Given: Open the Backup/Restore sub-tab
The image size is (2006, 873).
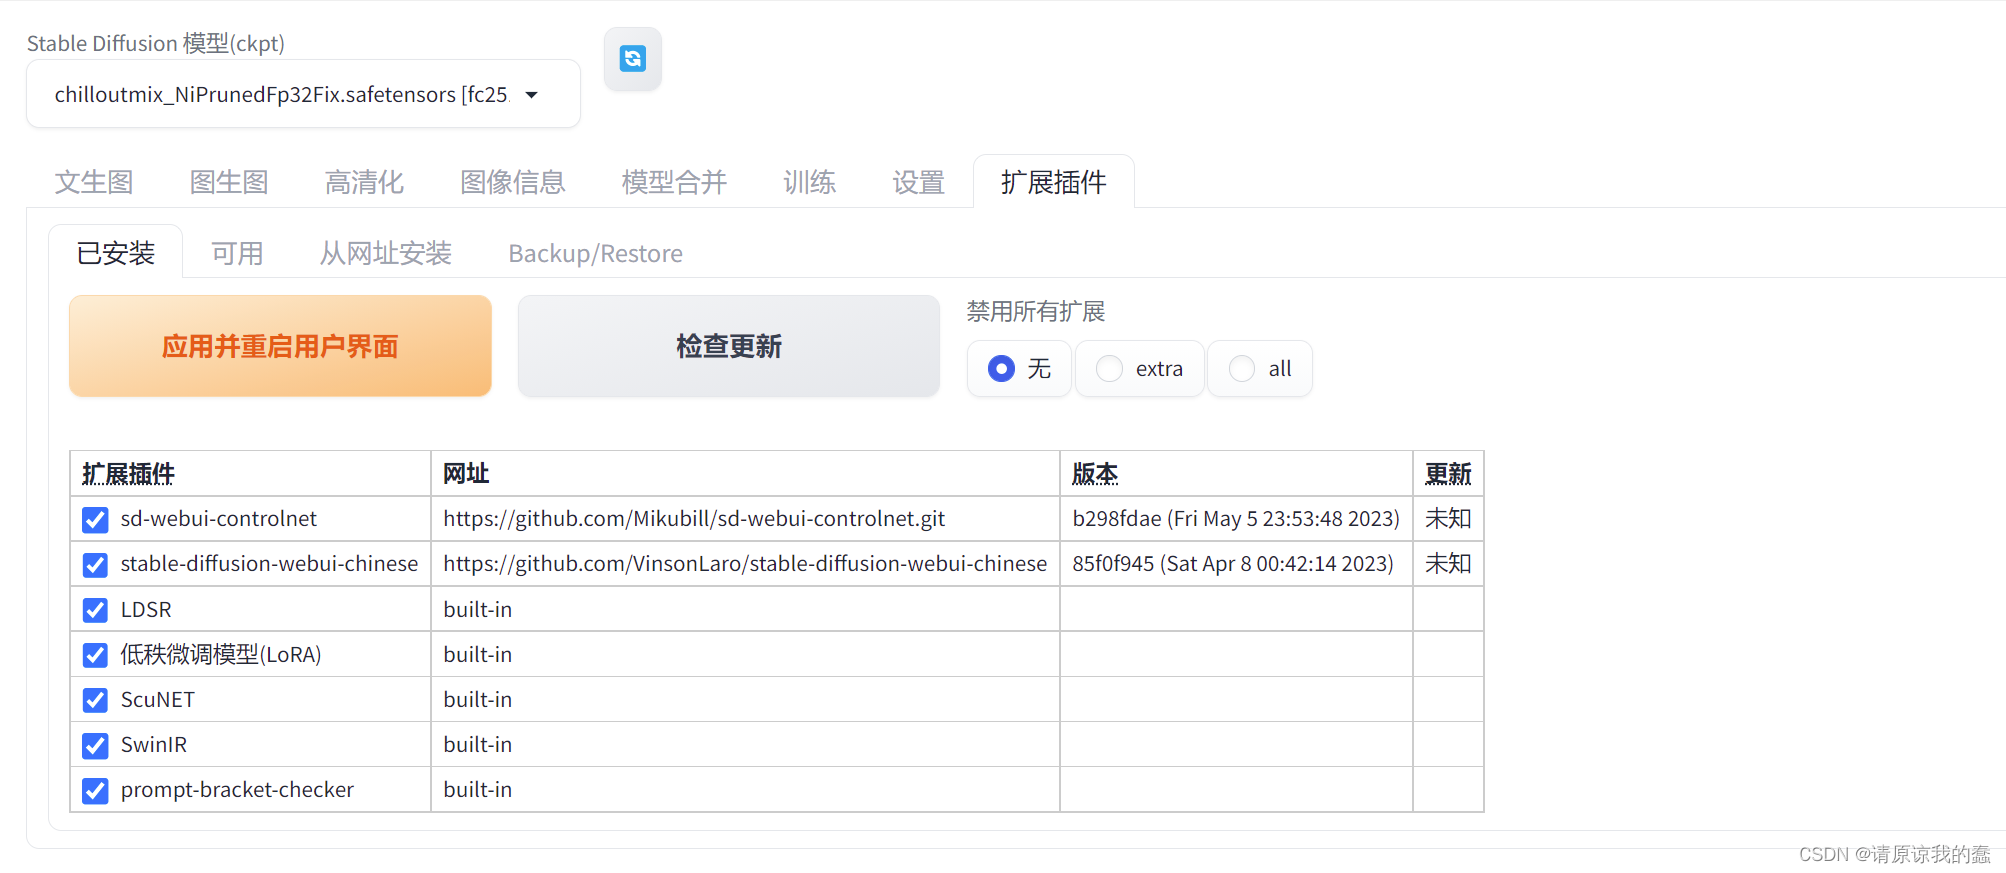Looking at the screenshot, I should tap(596, 253).
